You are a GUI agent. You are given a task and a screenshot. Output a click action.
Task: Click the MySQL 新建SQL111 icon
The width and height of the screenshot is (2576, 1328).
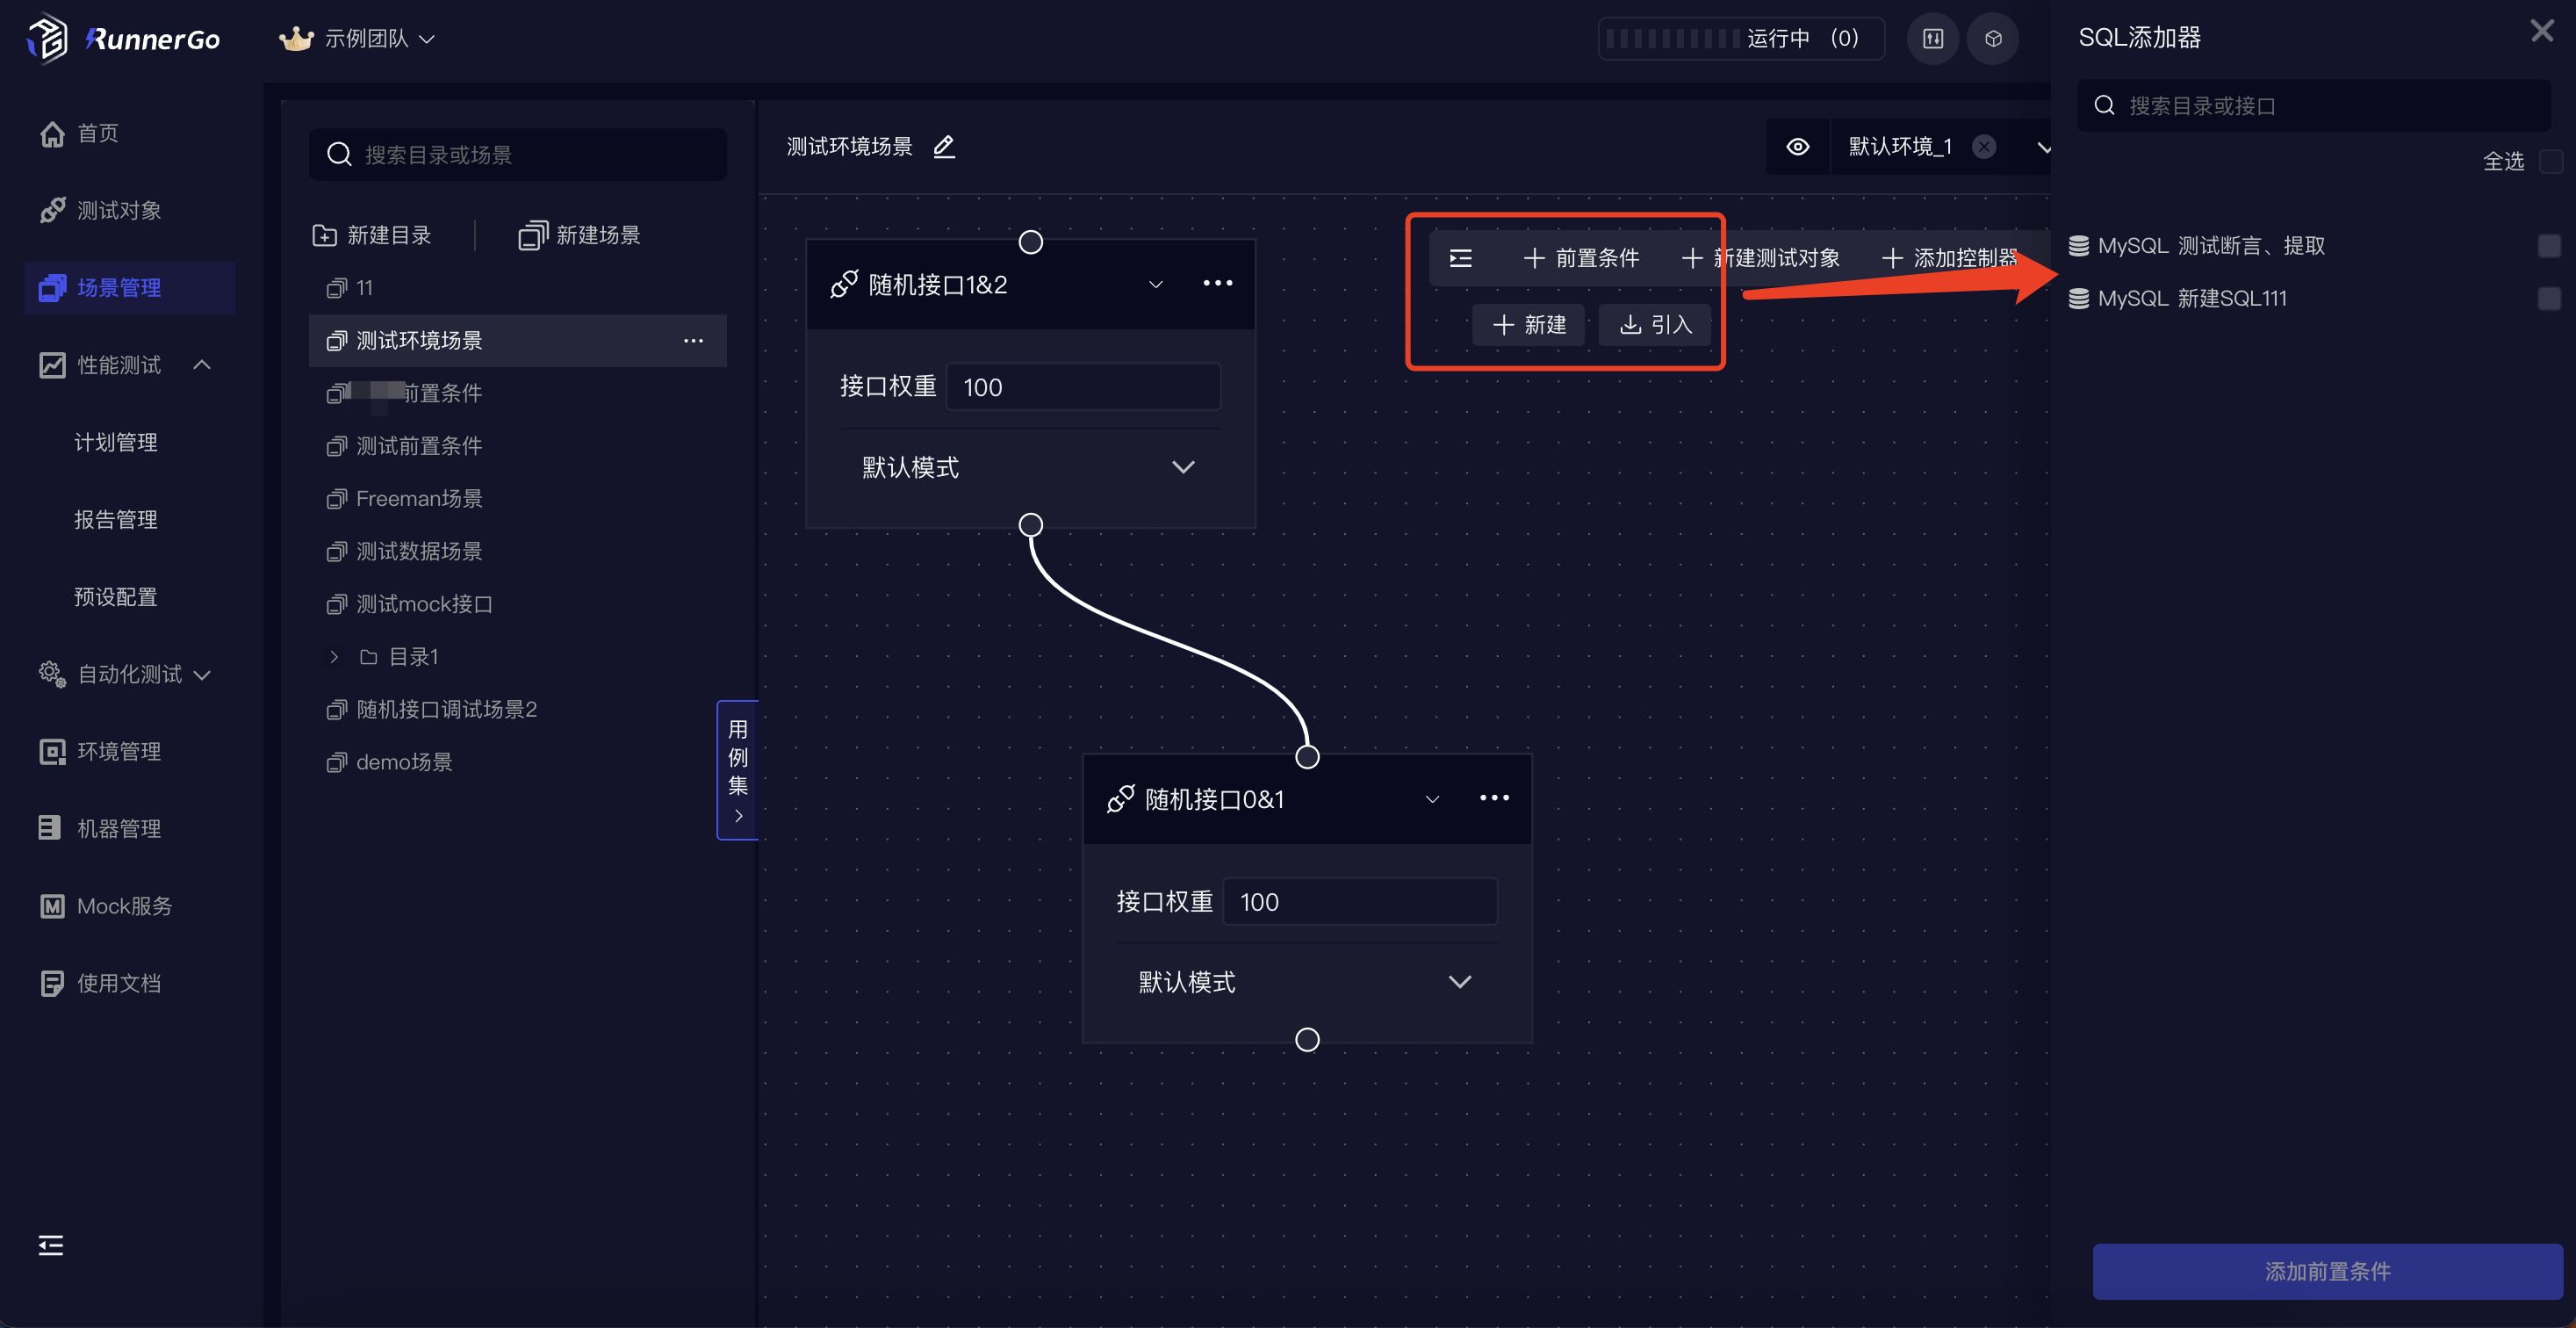click(x=2078, y=297)
